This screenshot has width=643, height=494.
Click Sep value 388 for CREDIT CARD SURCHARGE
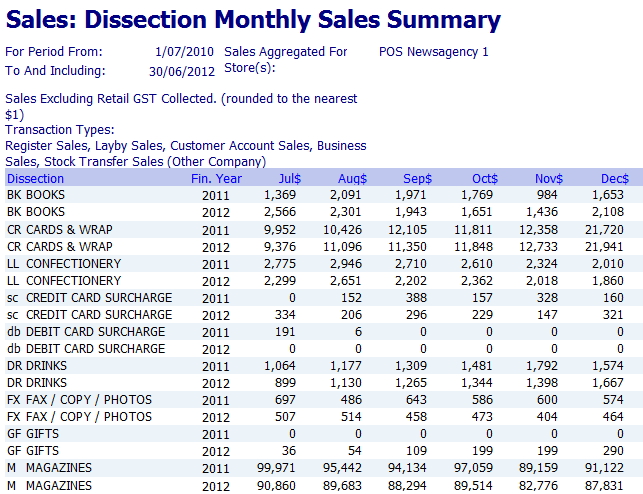click(x=416, y=298)
